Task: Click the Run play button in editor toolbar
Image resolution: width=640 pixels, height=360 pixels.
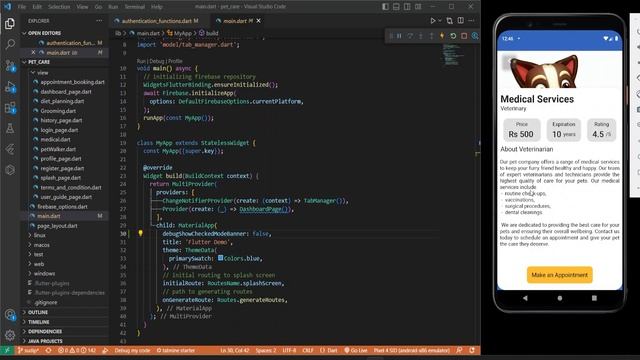Action: 433,20
